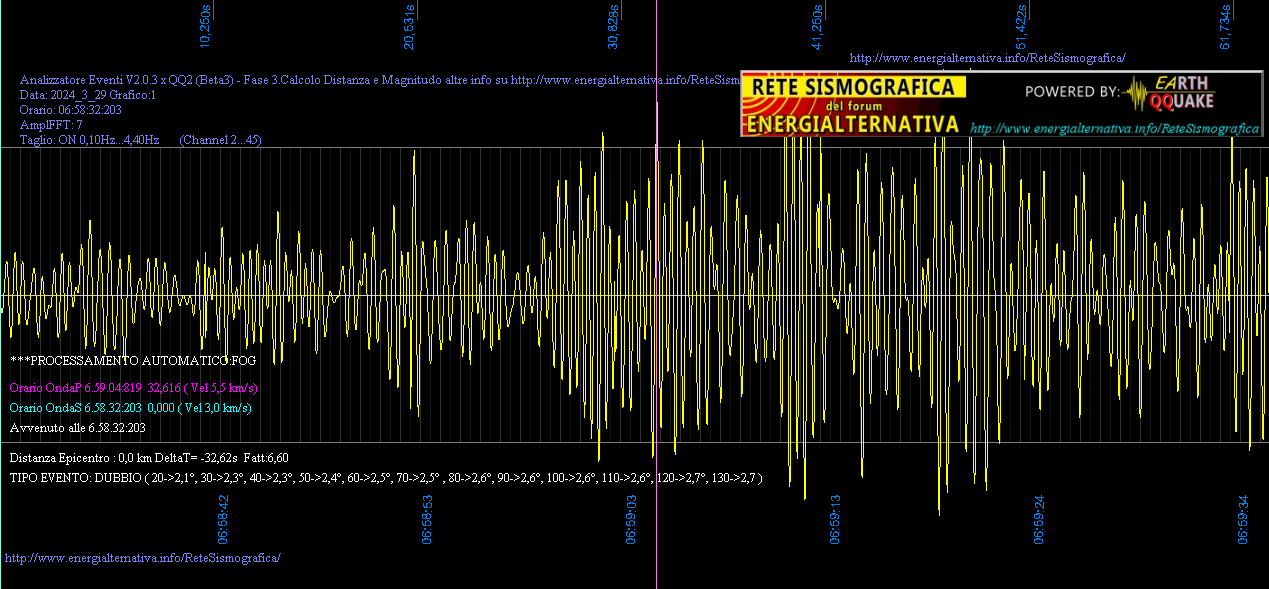Click the Data: 2024_3_29 Grafico:1 line

tap(88, 95)
